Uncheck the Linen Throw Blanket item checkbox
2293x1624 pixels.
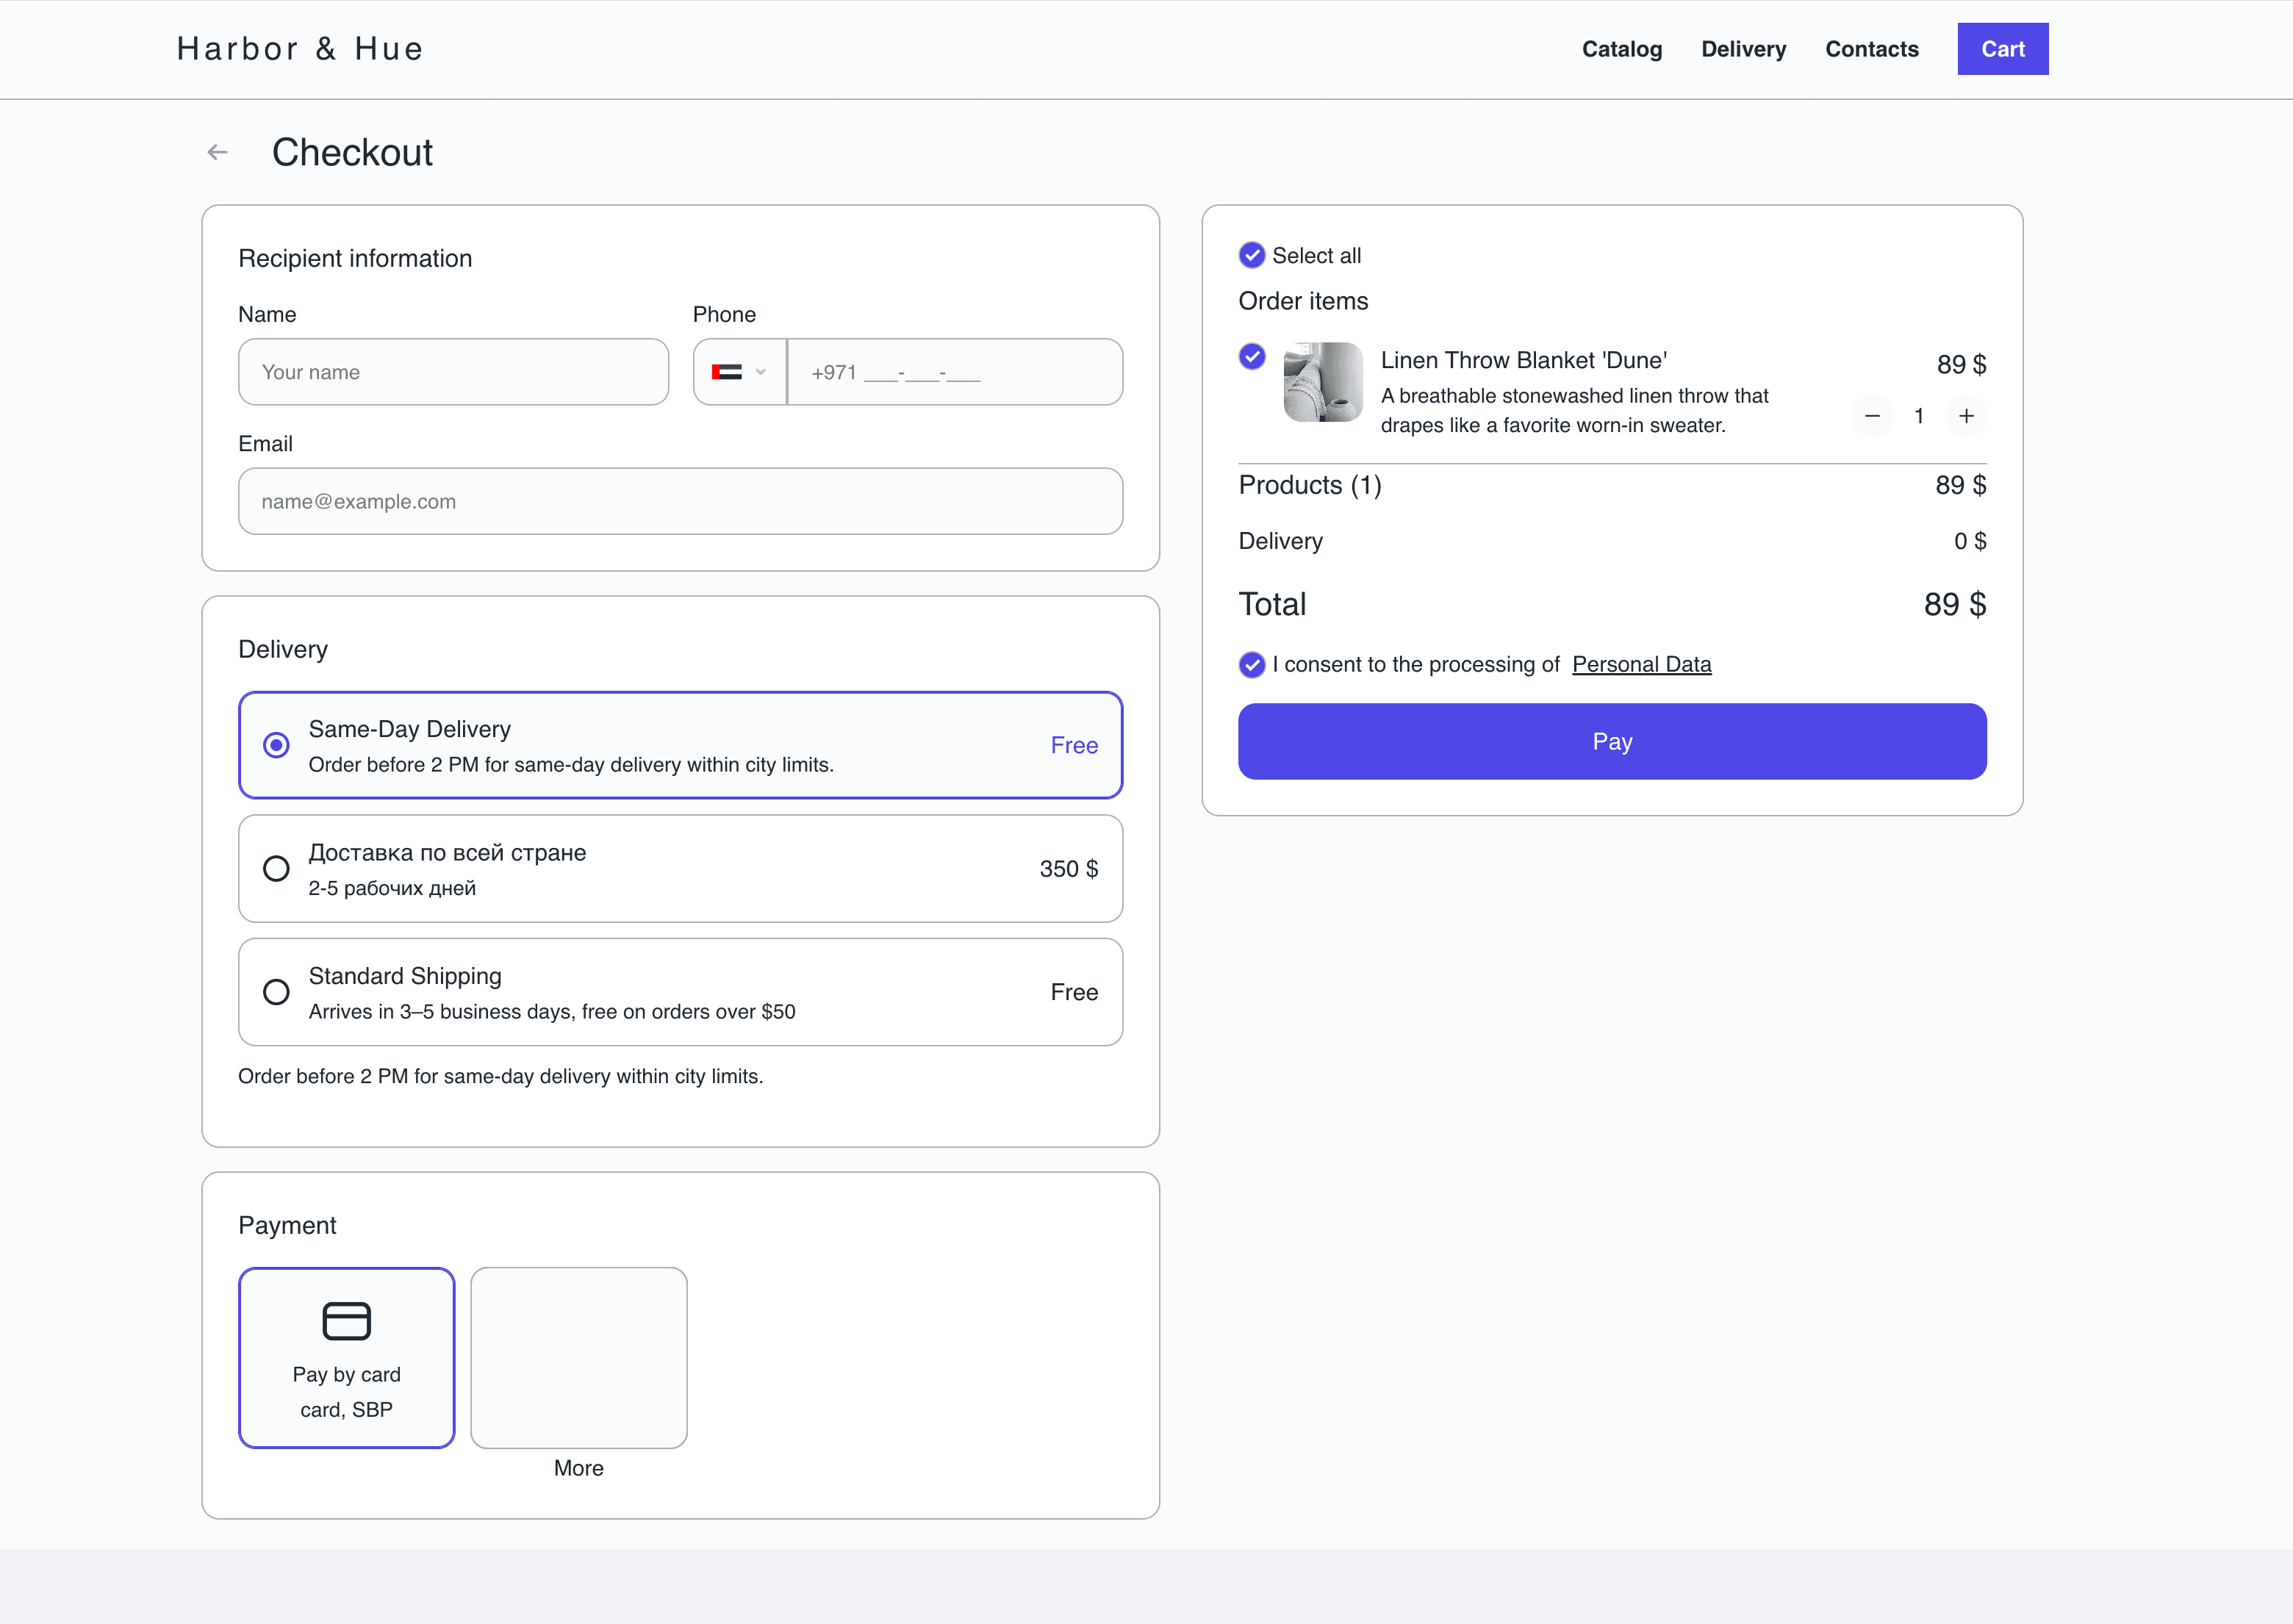(1252, 356)
